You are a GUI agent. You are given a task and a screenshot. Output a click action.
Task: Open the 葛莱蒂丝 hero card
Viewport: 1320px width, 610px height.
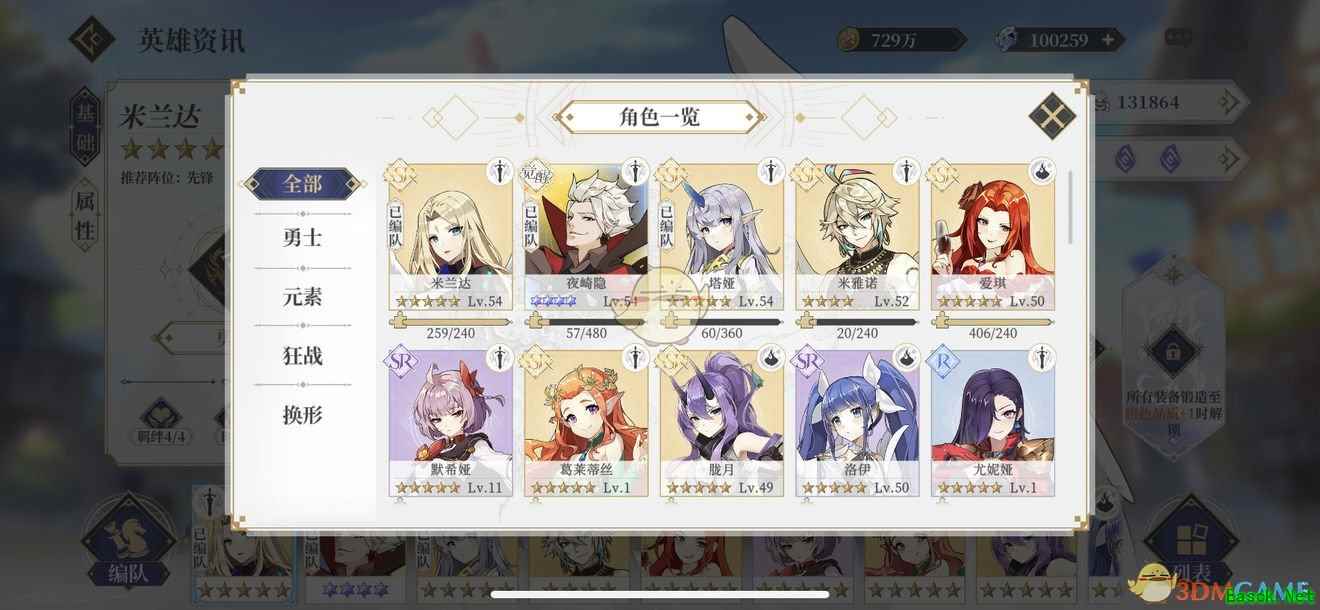point(586,423)
